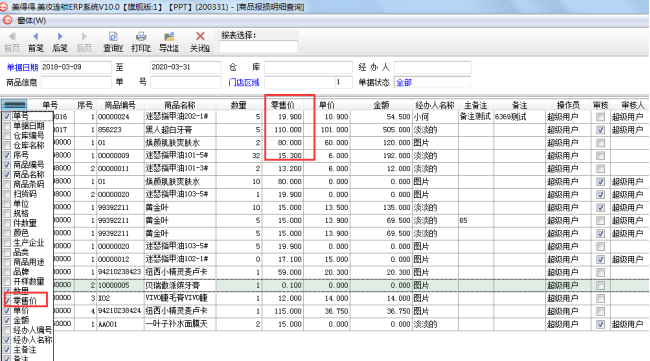Toggle 审核 checkbox in 黑人超白牙膏 row
The height and width of the screenshot is (361, 650).
point(600,130)
